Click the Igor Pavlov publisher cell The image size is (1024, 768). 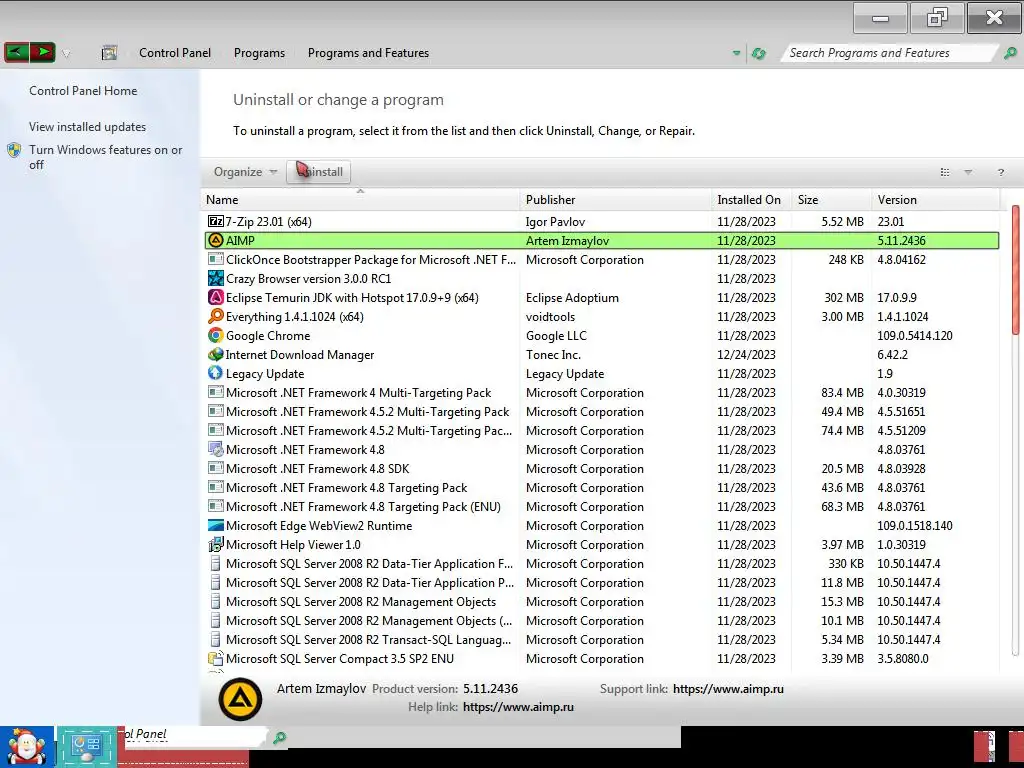555,221
